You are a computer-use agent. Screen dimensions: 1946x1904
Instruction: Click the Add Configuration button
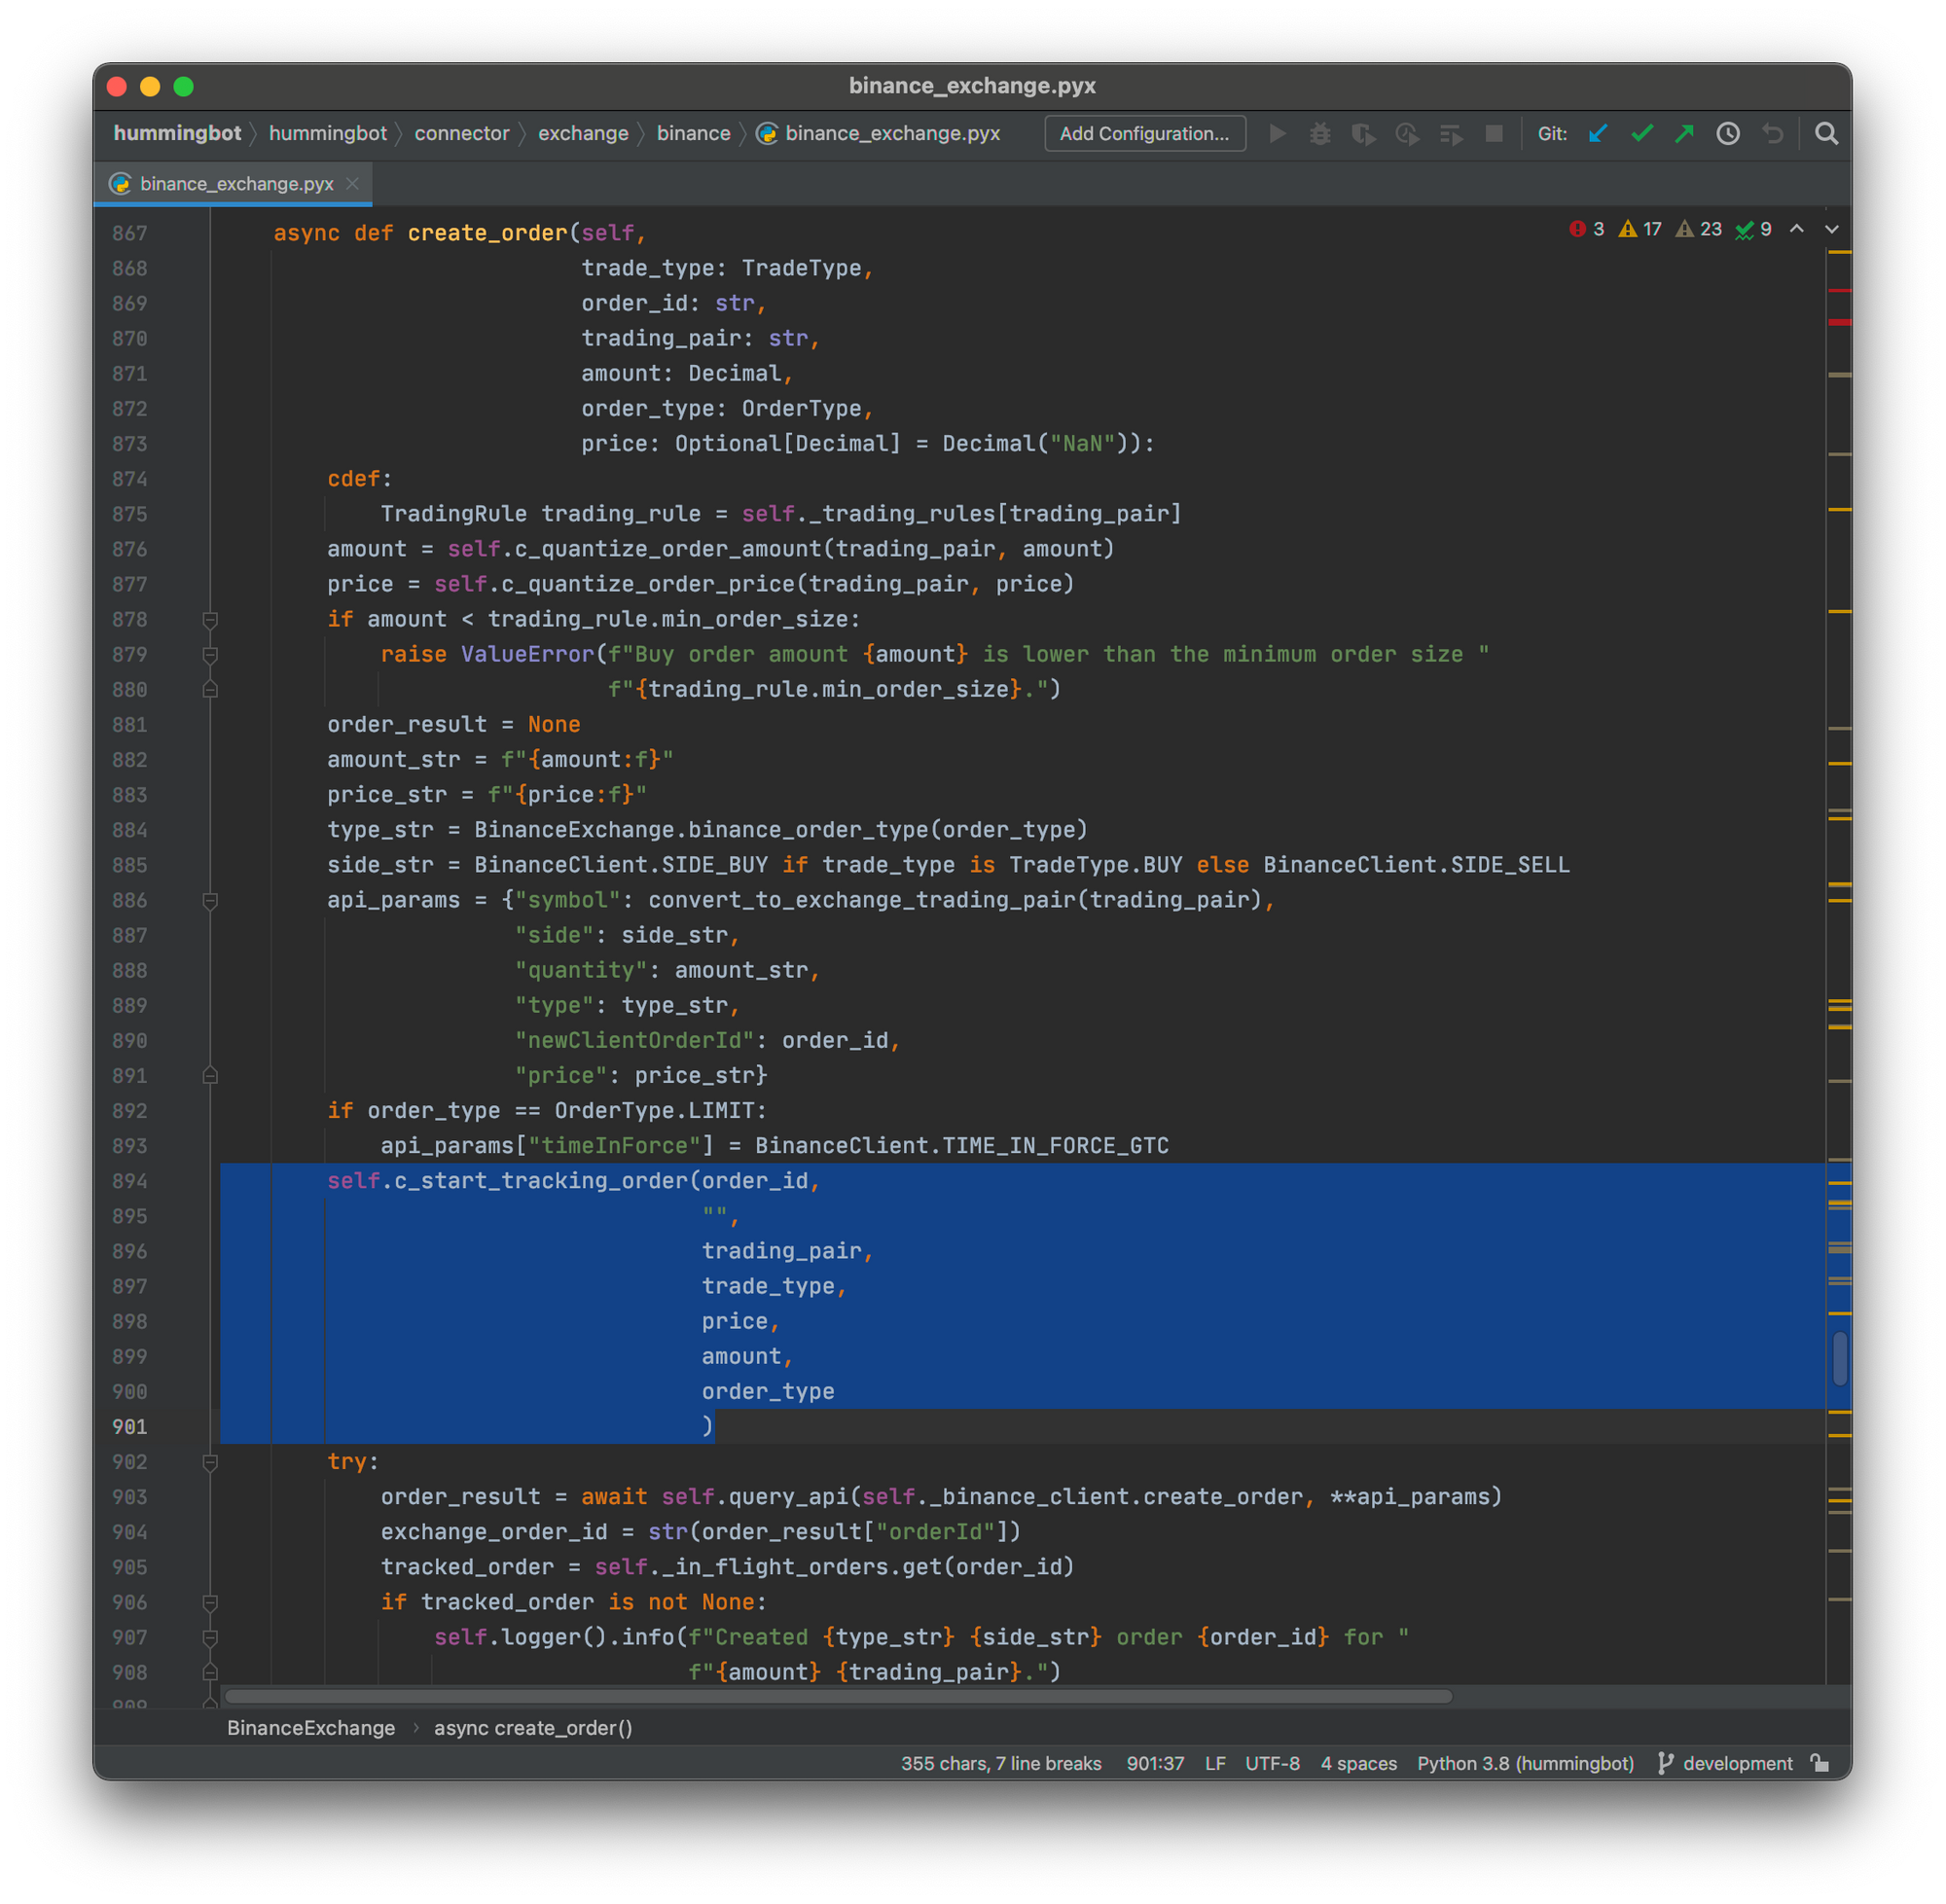pos(1144,134)
